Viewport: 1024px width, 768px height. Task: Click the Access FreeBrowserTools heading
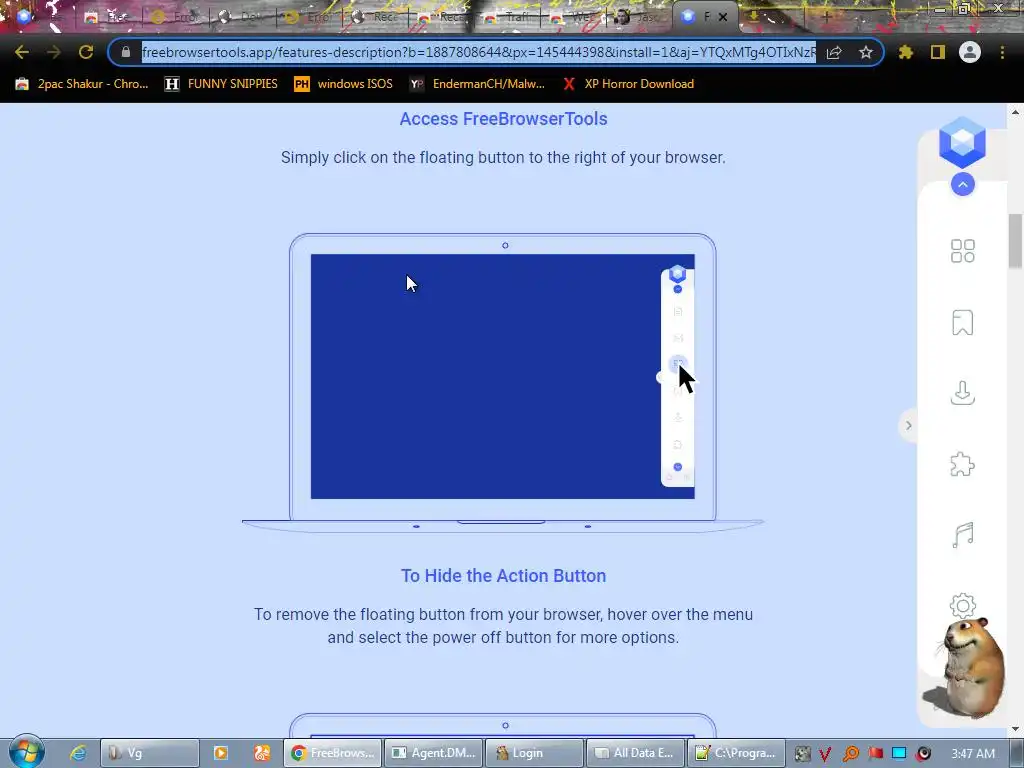click(x=504, y=119)
